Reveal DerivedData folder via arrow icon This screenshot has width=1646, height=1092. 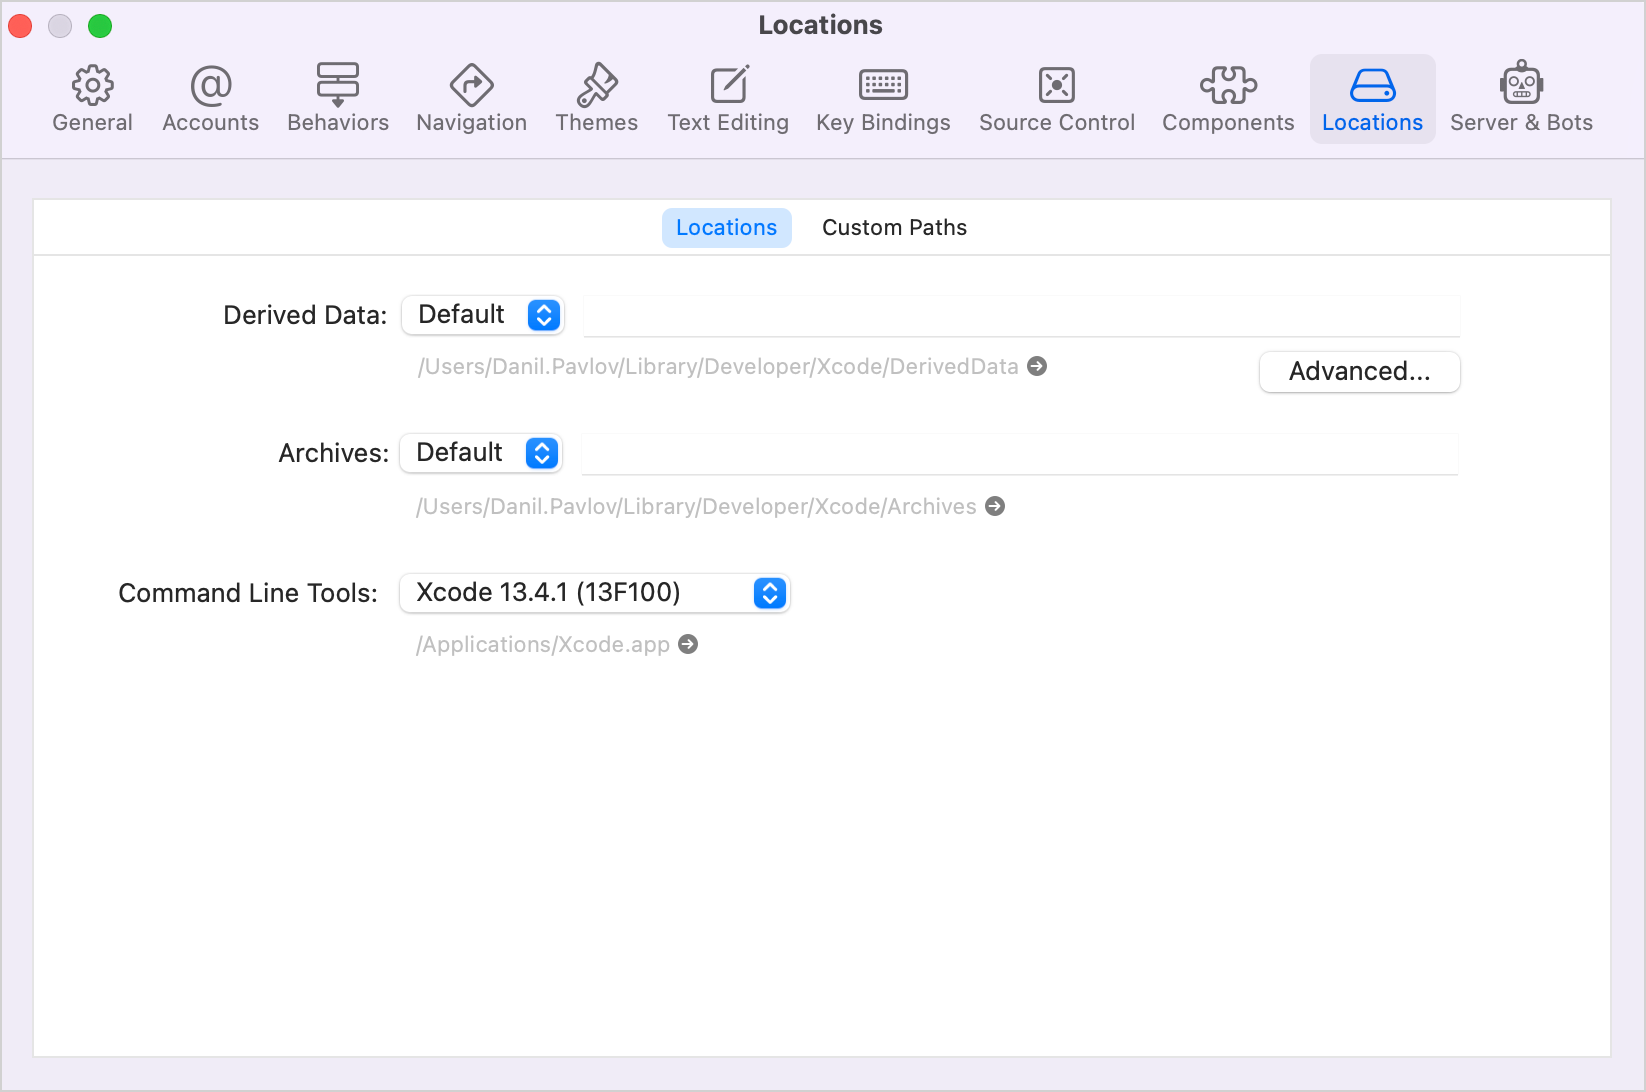(x=1038, y=366)
